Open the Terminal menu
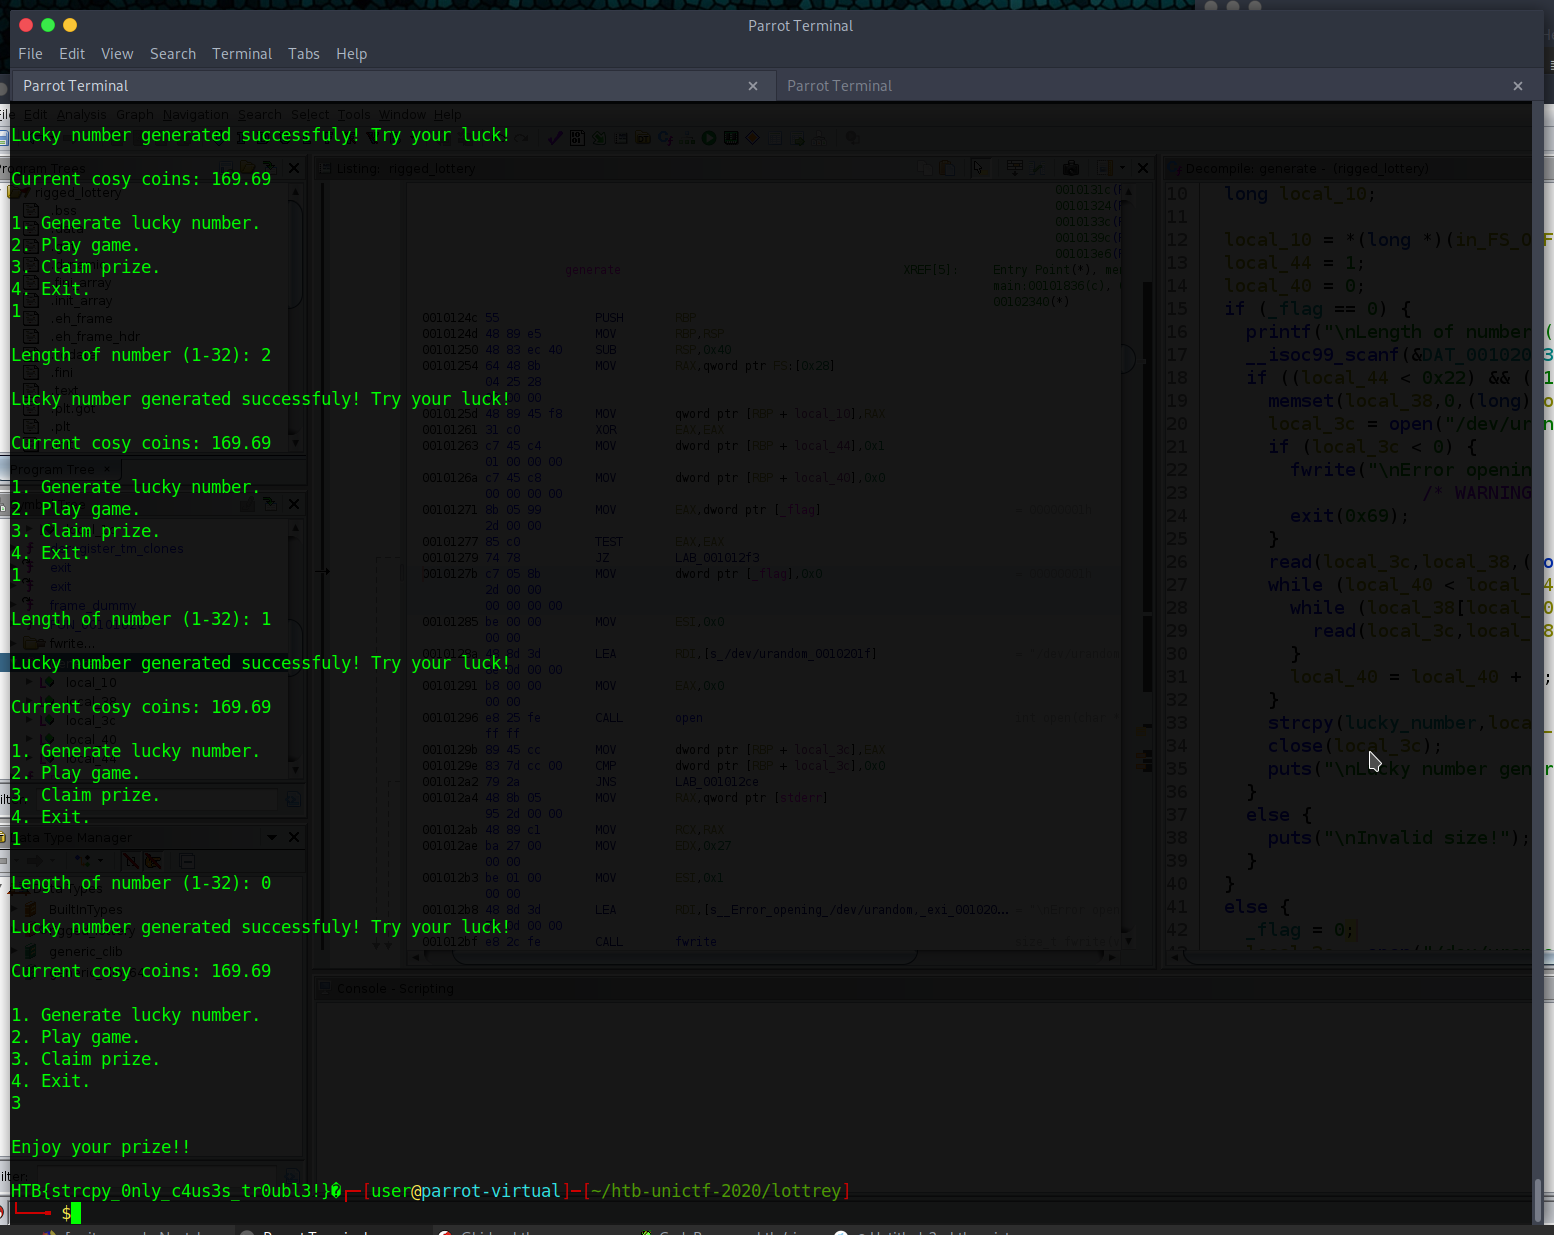The image size is (1554, 1235). (242, 54)
